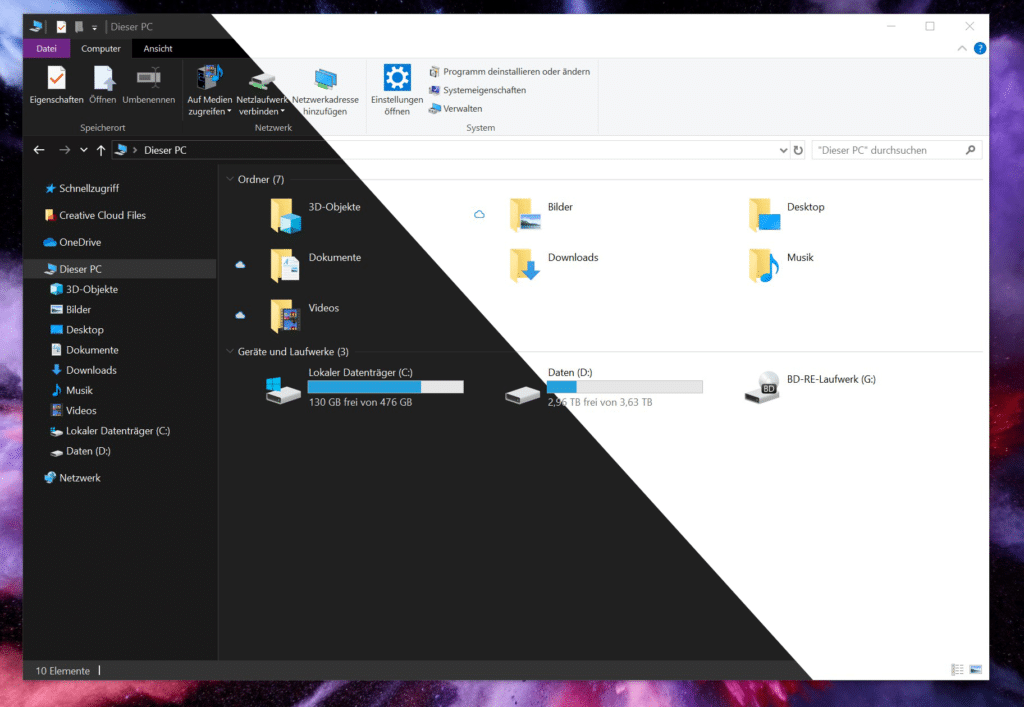Open the BD-RE-Laufwerk (G:) drive
The image size is (1024, 707).
(x=763, y=386)
